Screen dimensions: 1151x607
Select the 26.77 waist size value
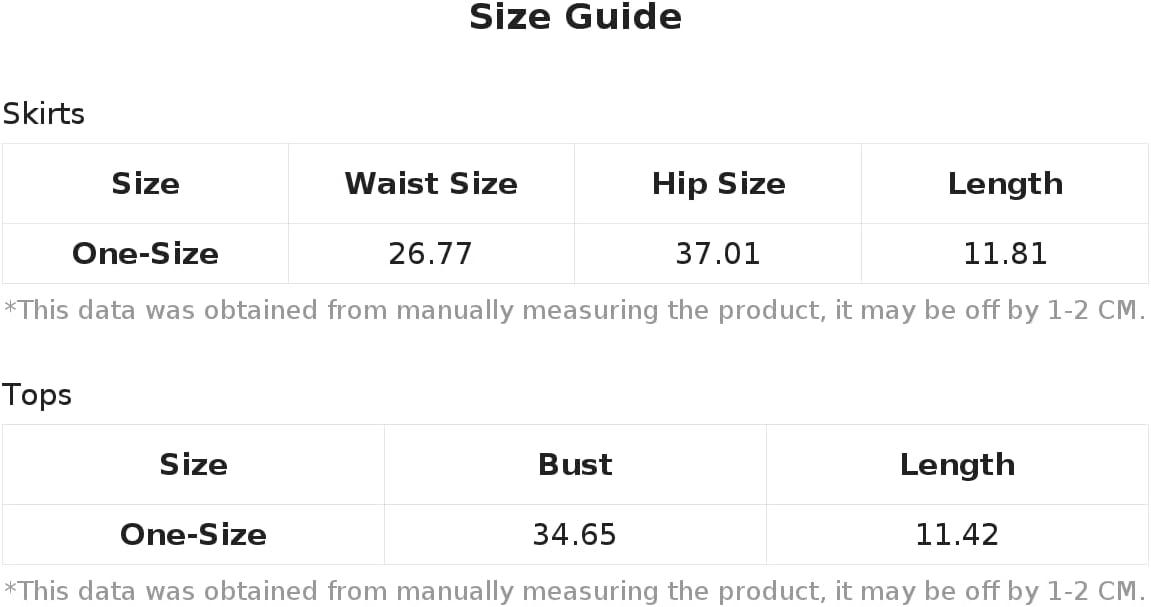tap(431, 254)
